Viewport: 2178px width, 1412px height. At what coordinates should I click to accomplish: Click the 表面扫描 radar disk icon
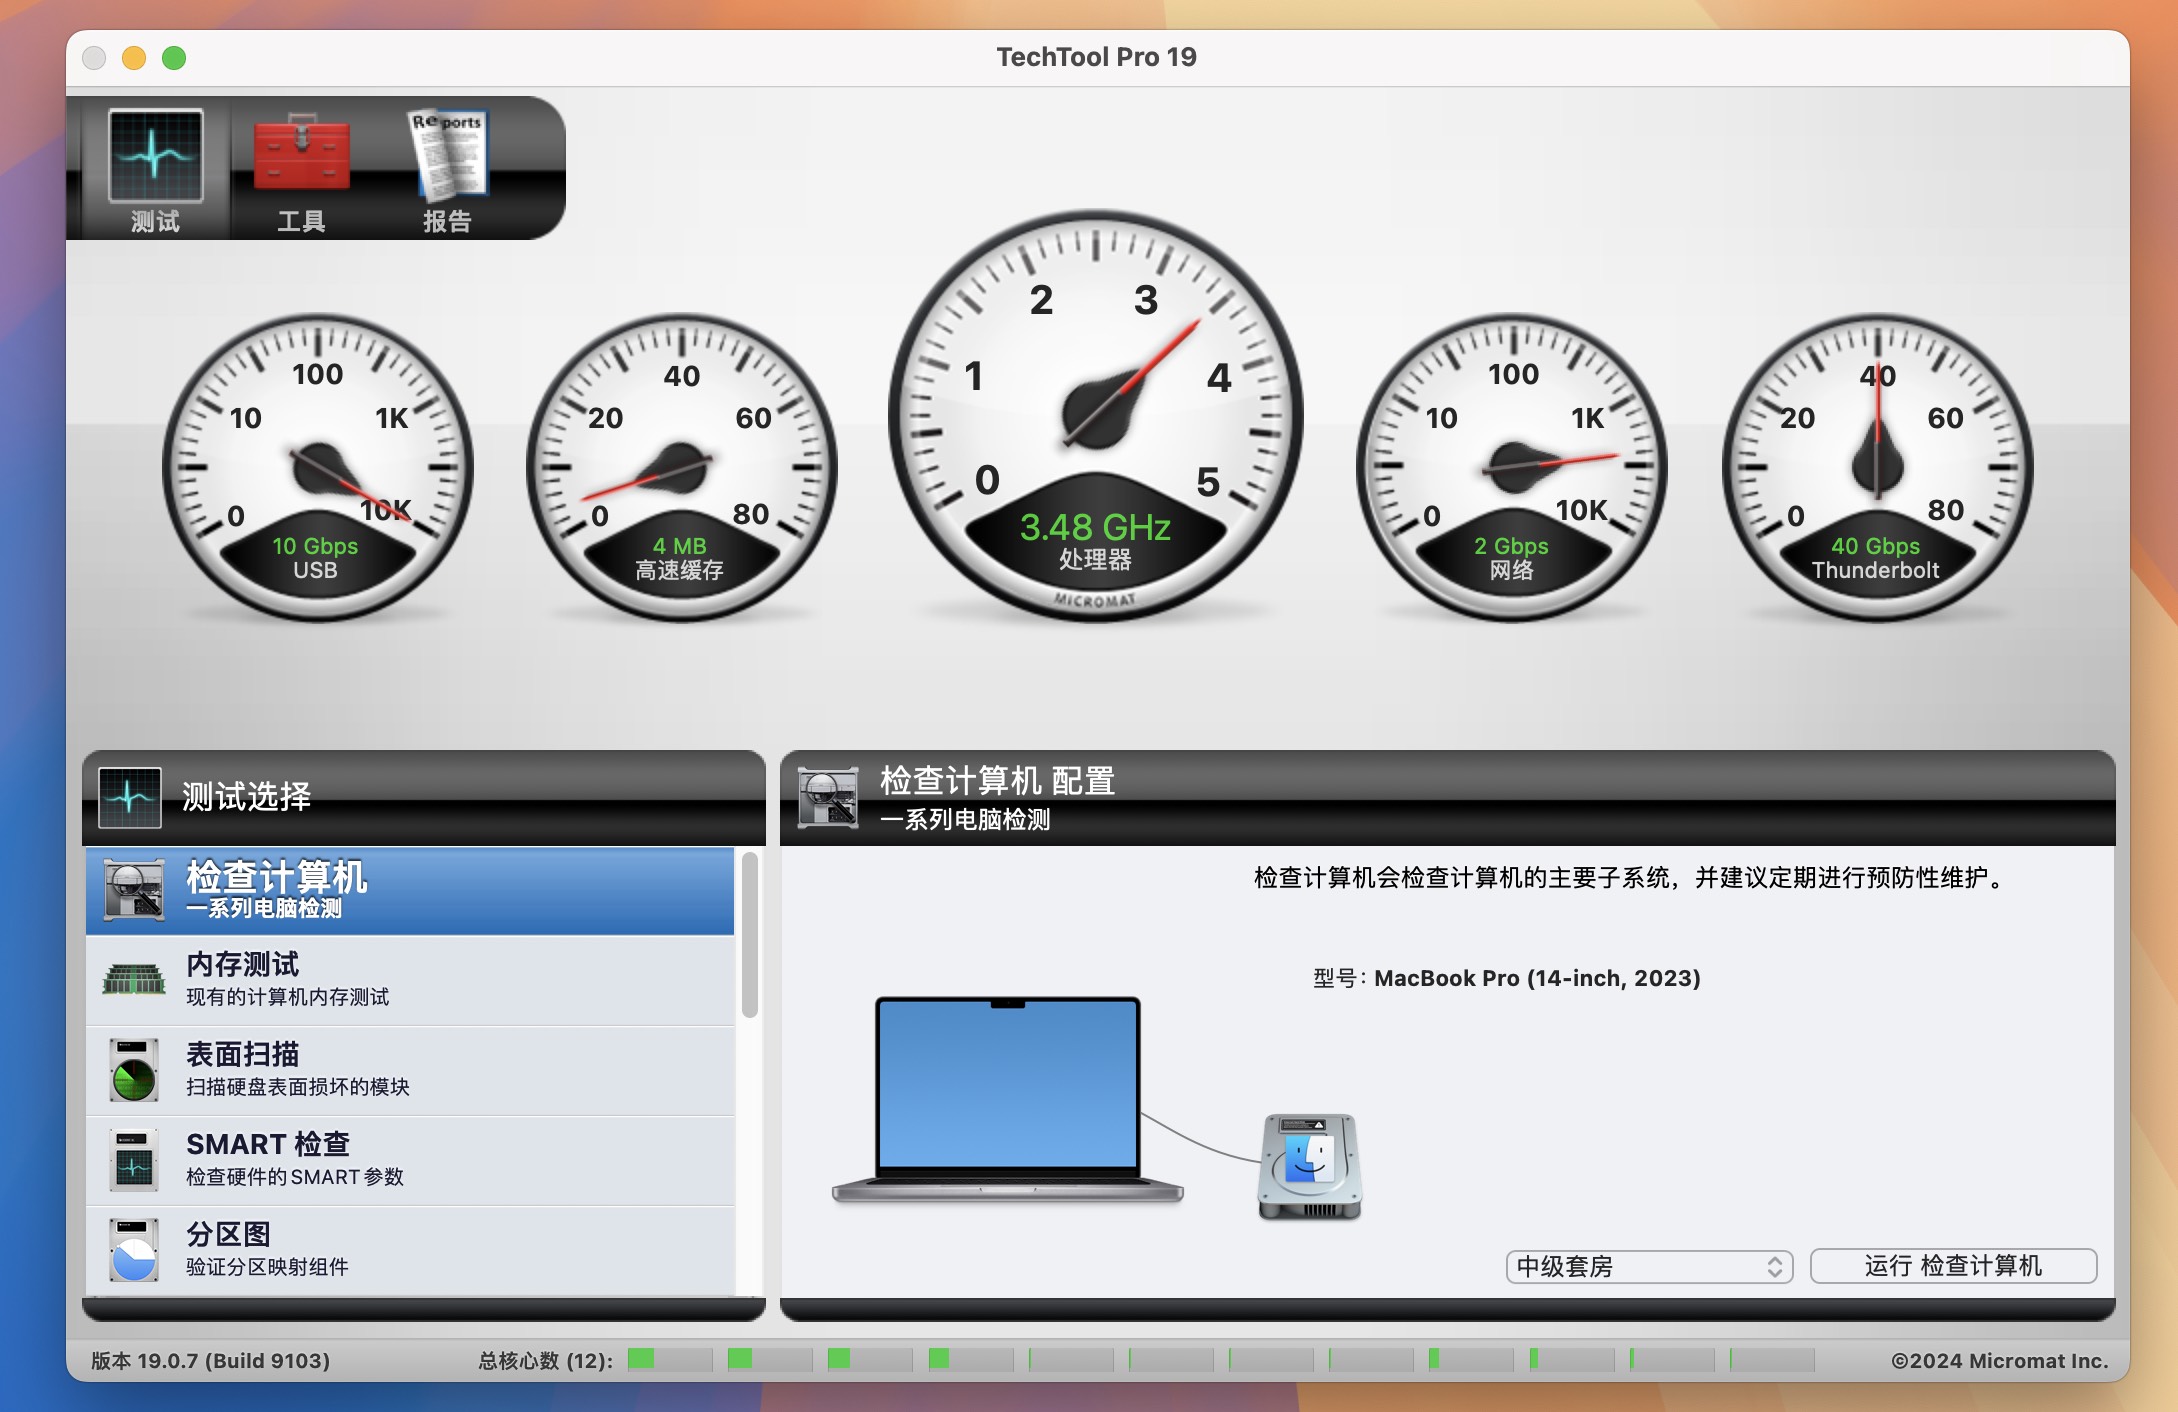tap(134, 1069)
